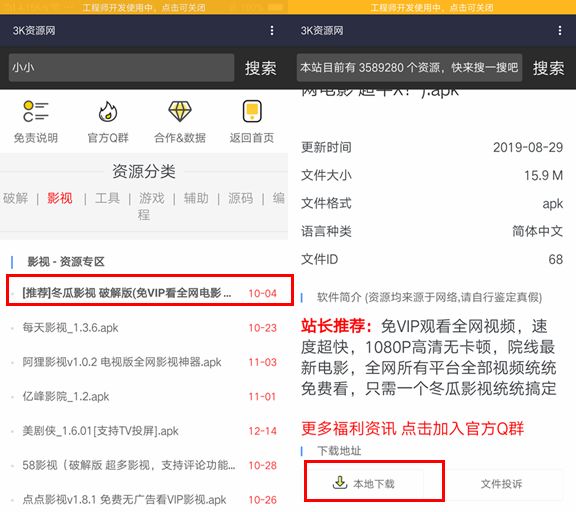Click the 文件投诉 button
Image resolution: width=576 pixels, height=512 pixels.
click(x=501, y=484)
